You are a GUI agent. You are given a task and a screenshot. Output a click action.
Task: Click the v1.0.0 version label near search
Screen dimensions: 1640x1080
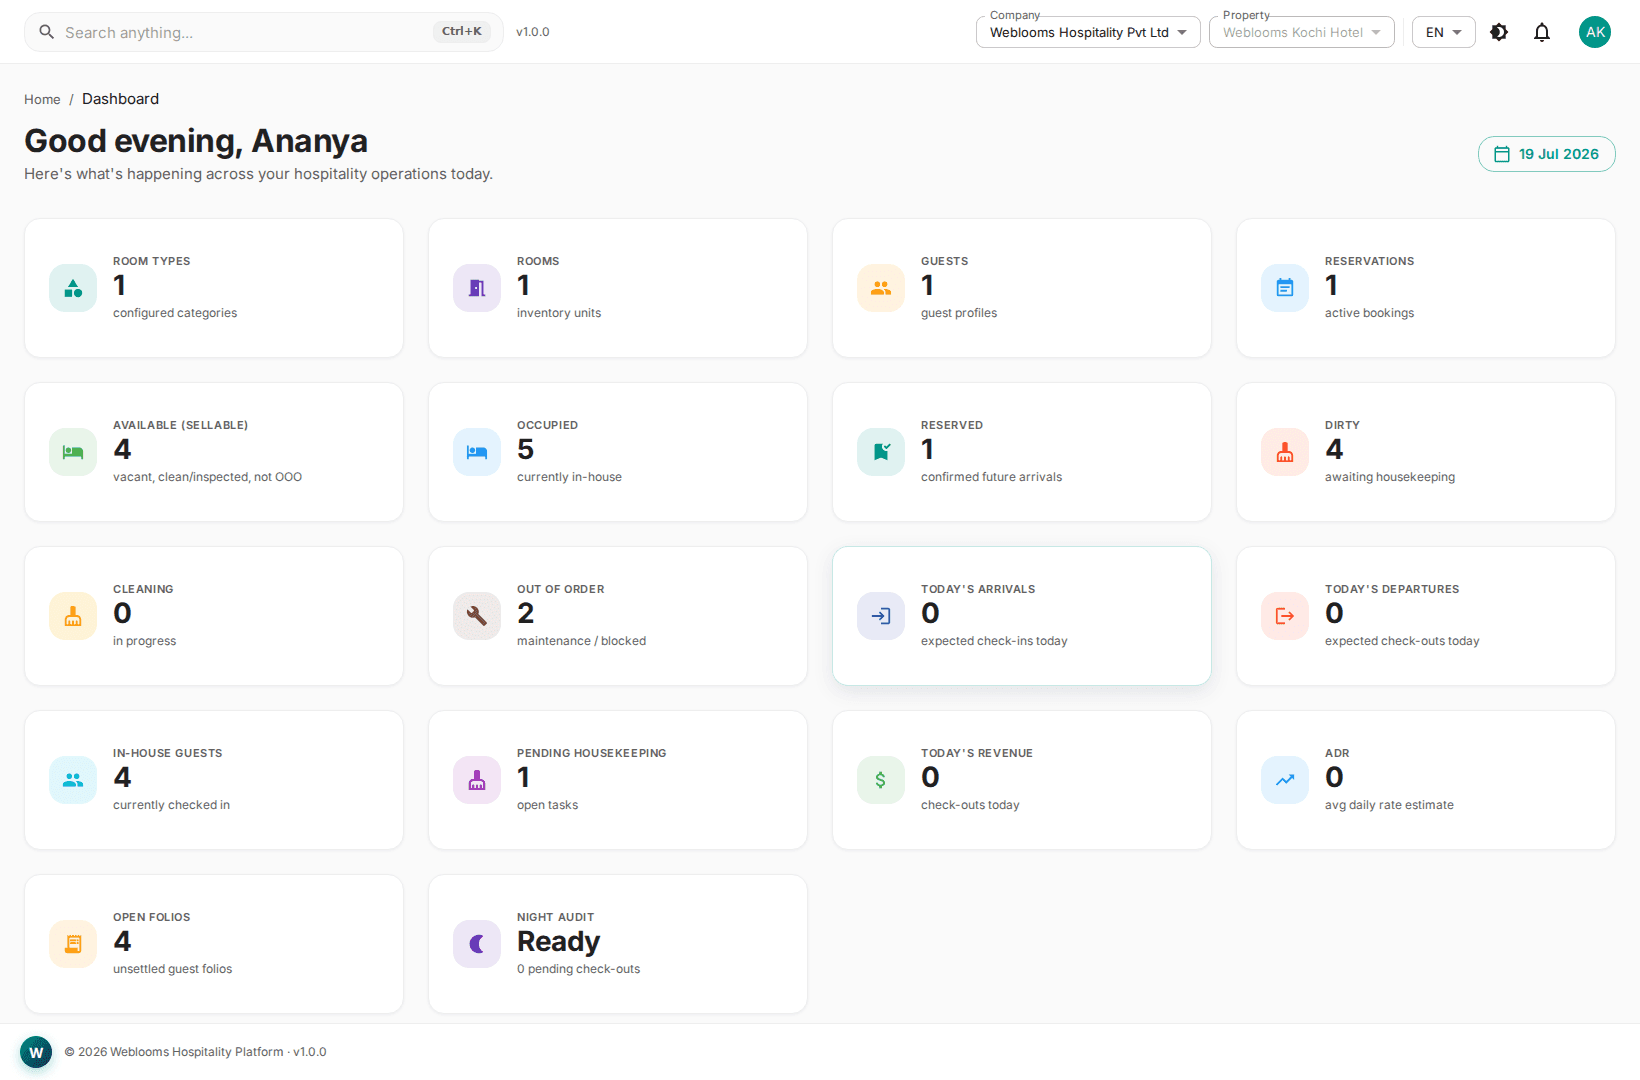pos(533,32)
